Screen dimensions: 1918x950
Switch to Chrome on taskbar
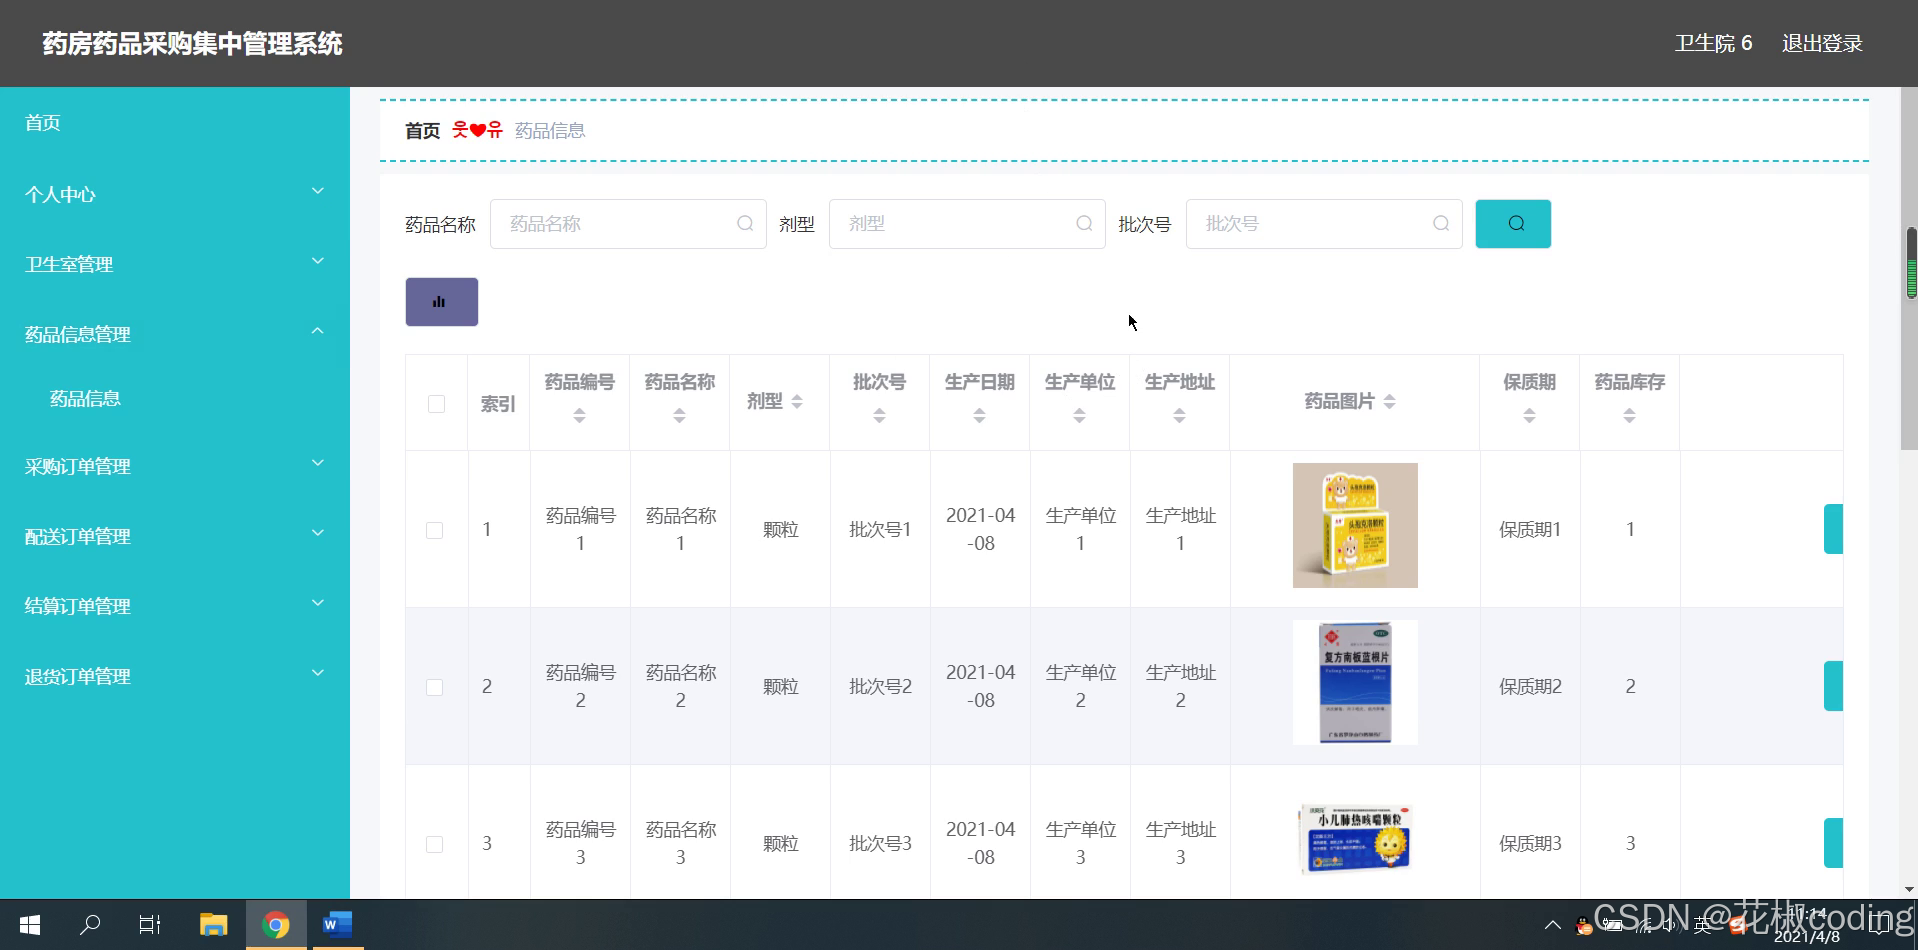(x=275, y=925)
